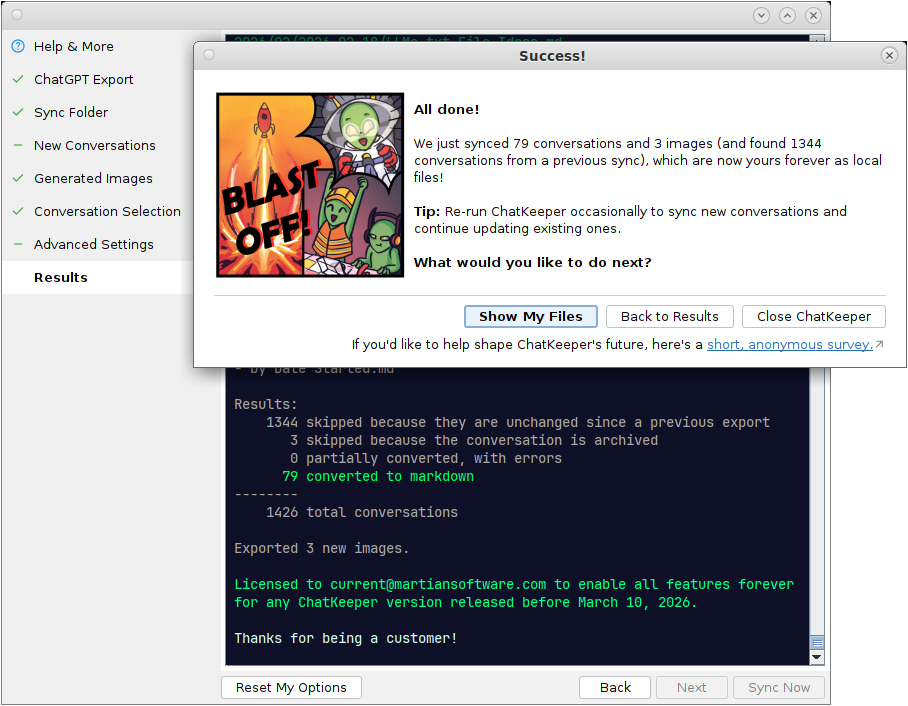Click the Back button at bottom
Image resolution: width=908 pixels, height=706 pixels.
tap(615, 687)
